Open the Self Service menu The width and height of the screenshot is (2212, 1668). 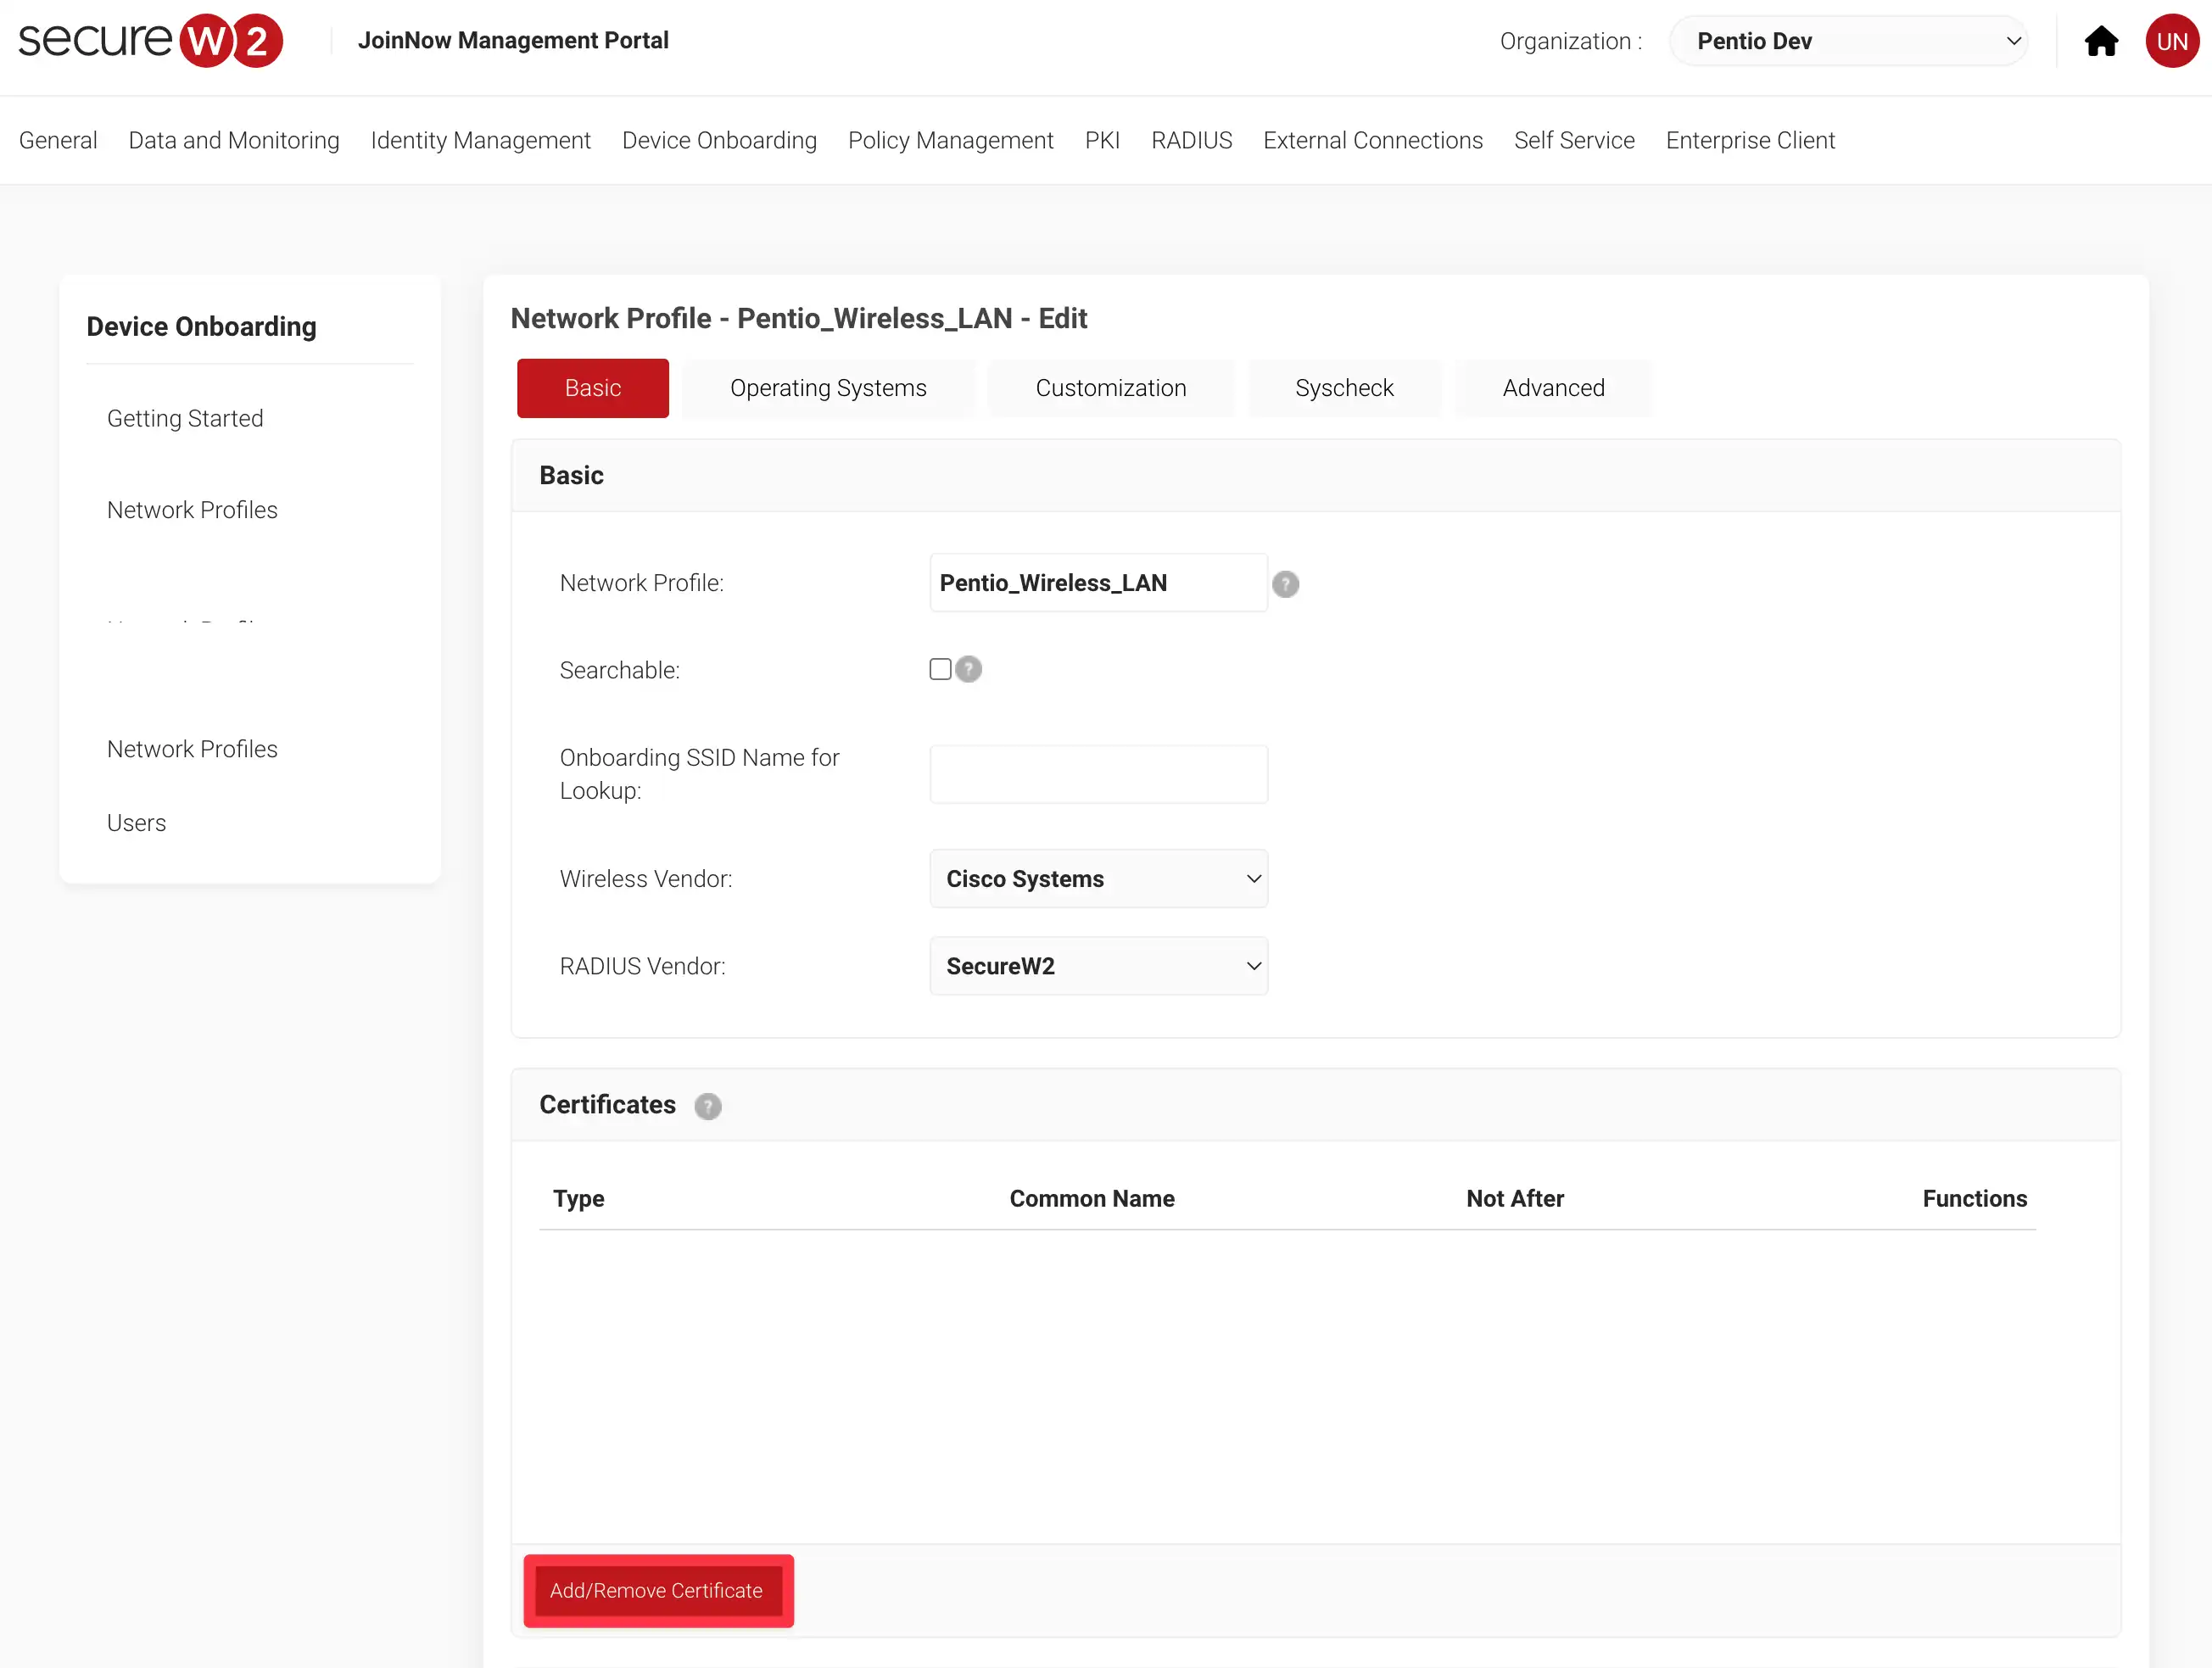coord(1574,140)
